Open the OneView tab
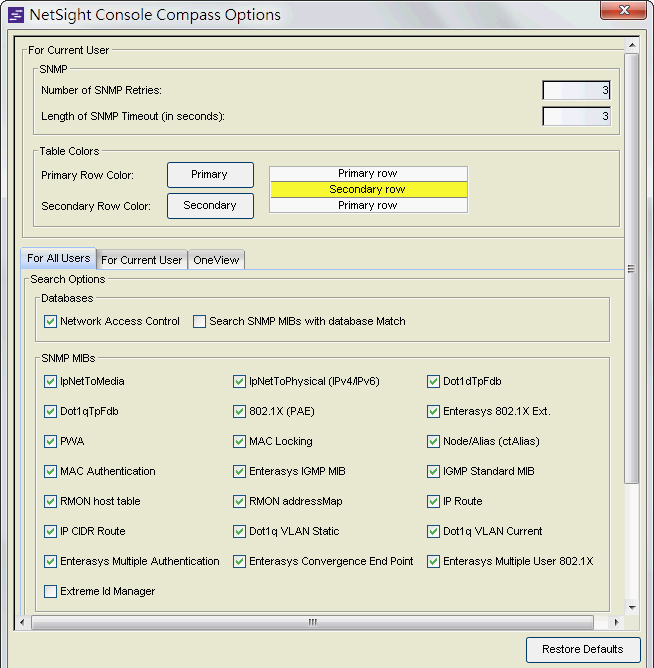Viewport: 654px width, 668px height. [x=216, y=260]
